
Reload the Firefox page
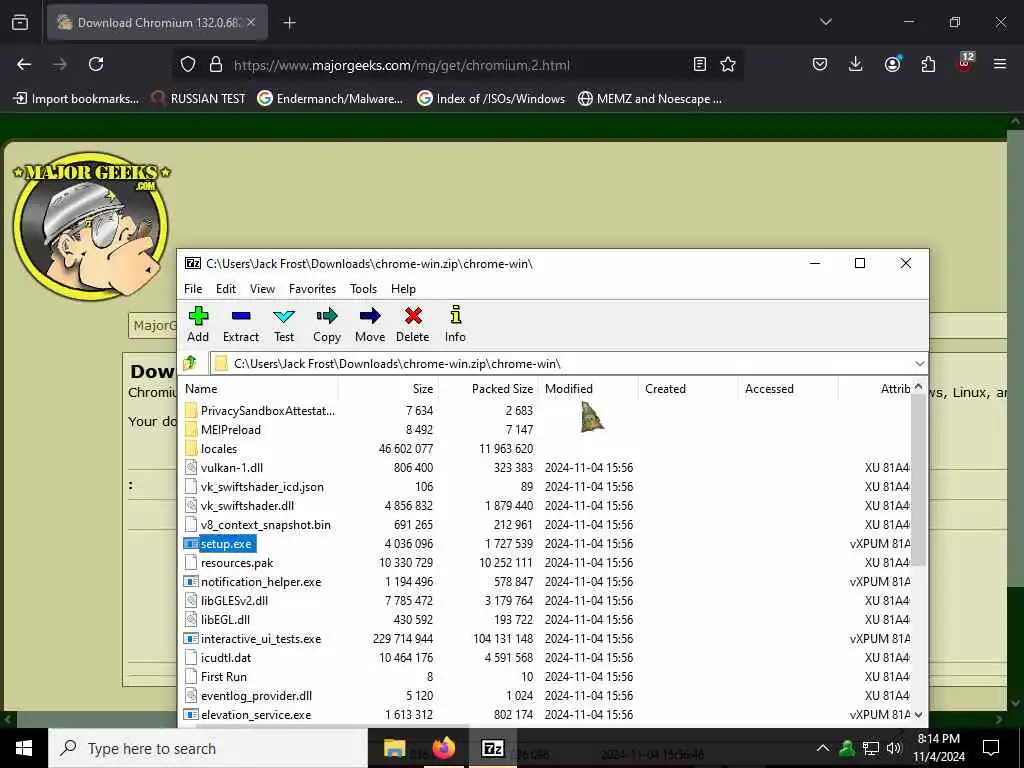point(96,64)
